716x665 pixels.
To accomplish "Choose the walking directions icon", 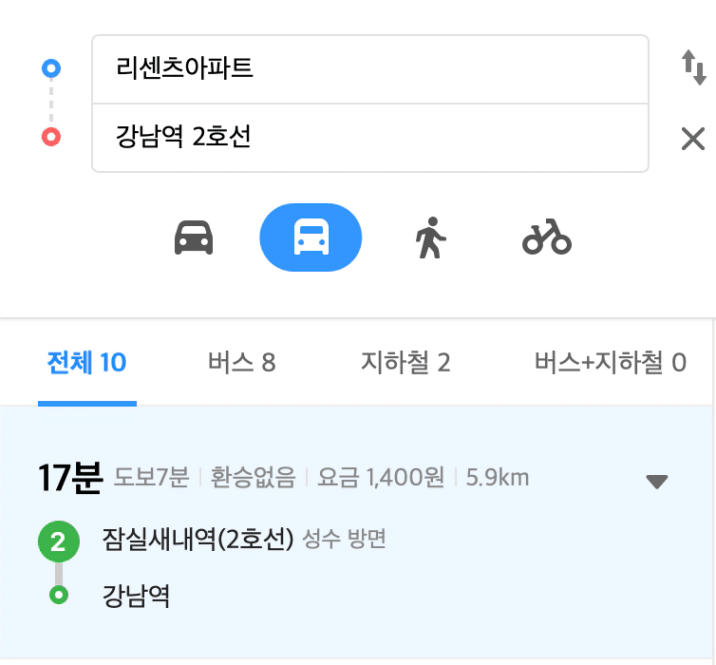I will (430, 238).
